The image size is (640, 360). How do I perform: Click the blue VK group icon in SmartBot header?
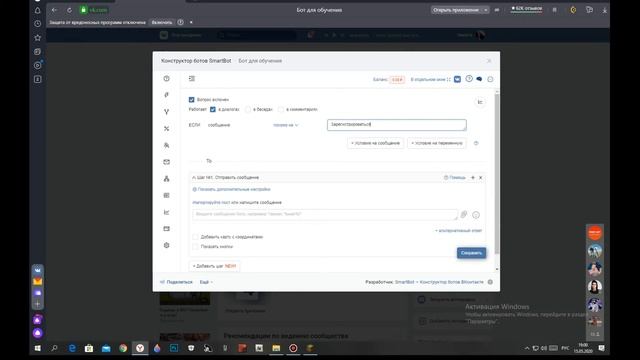point(457,79)
